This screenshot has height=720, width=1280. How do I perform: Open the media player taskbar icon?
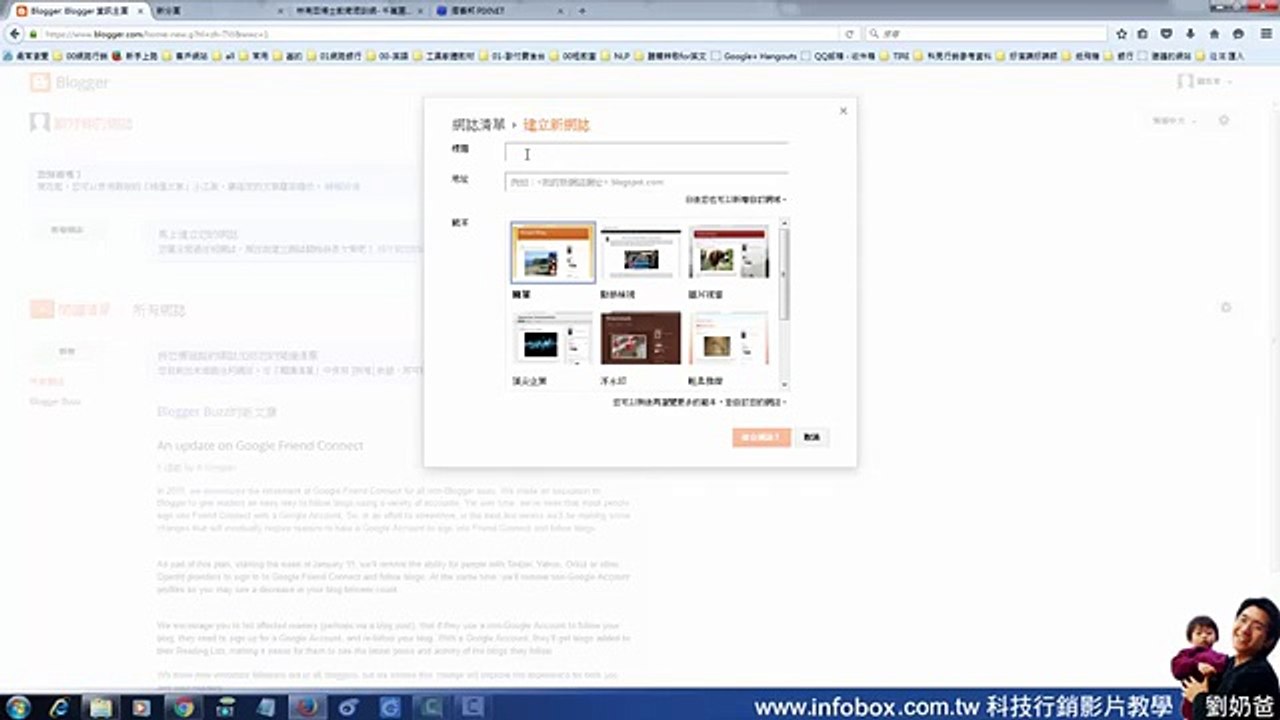point(141,707)
